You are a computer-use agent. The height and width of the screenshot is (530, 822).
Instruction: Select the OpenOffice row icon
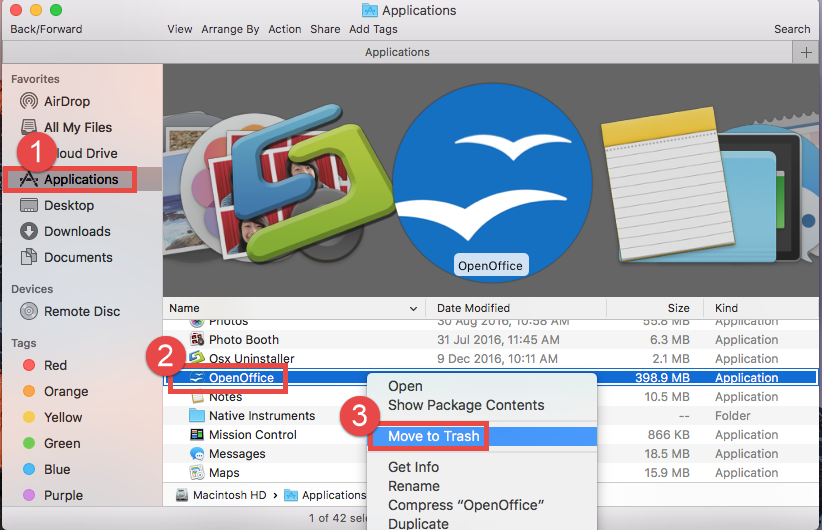197,377
